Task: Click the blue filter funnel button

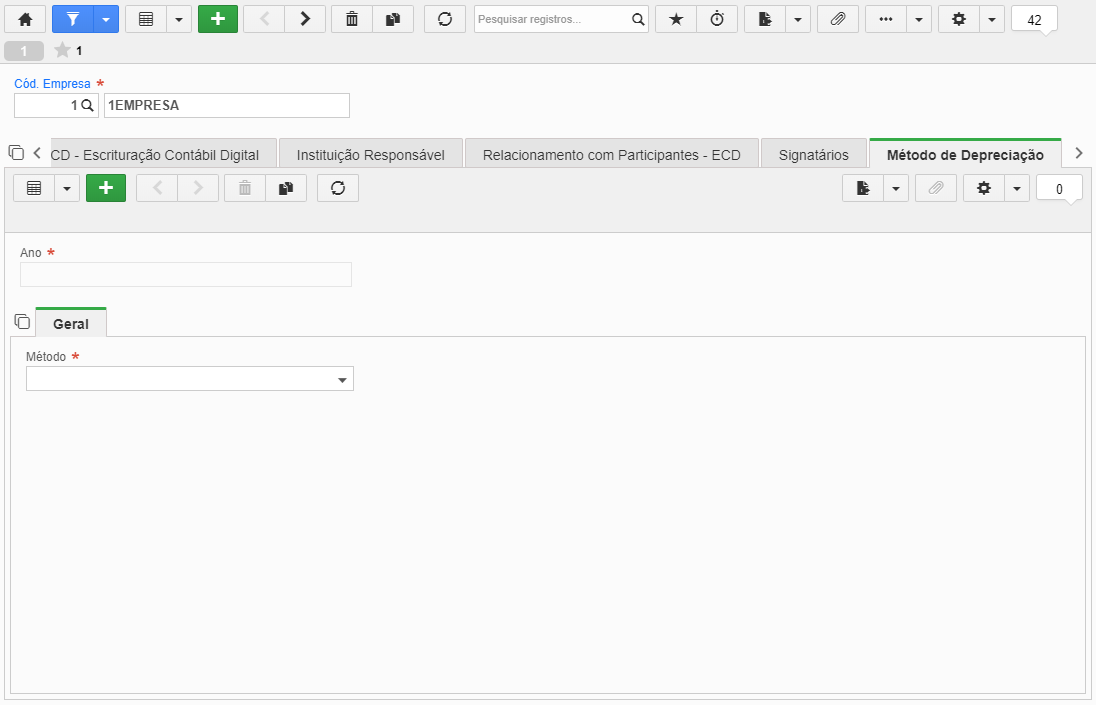Action: [73, 20]
